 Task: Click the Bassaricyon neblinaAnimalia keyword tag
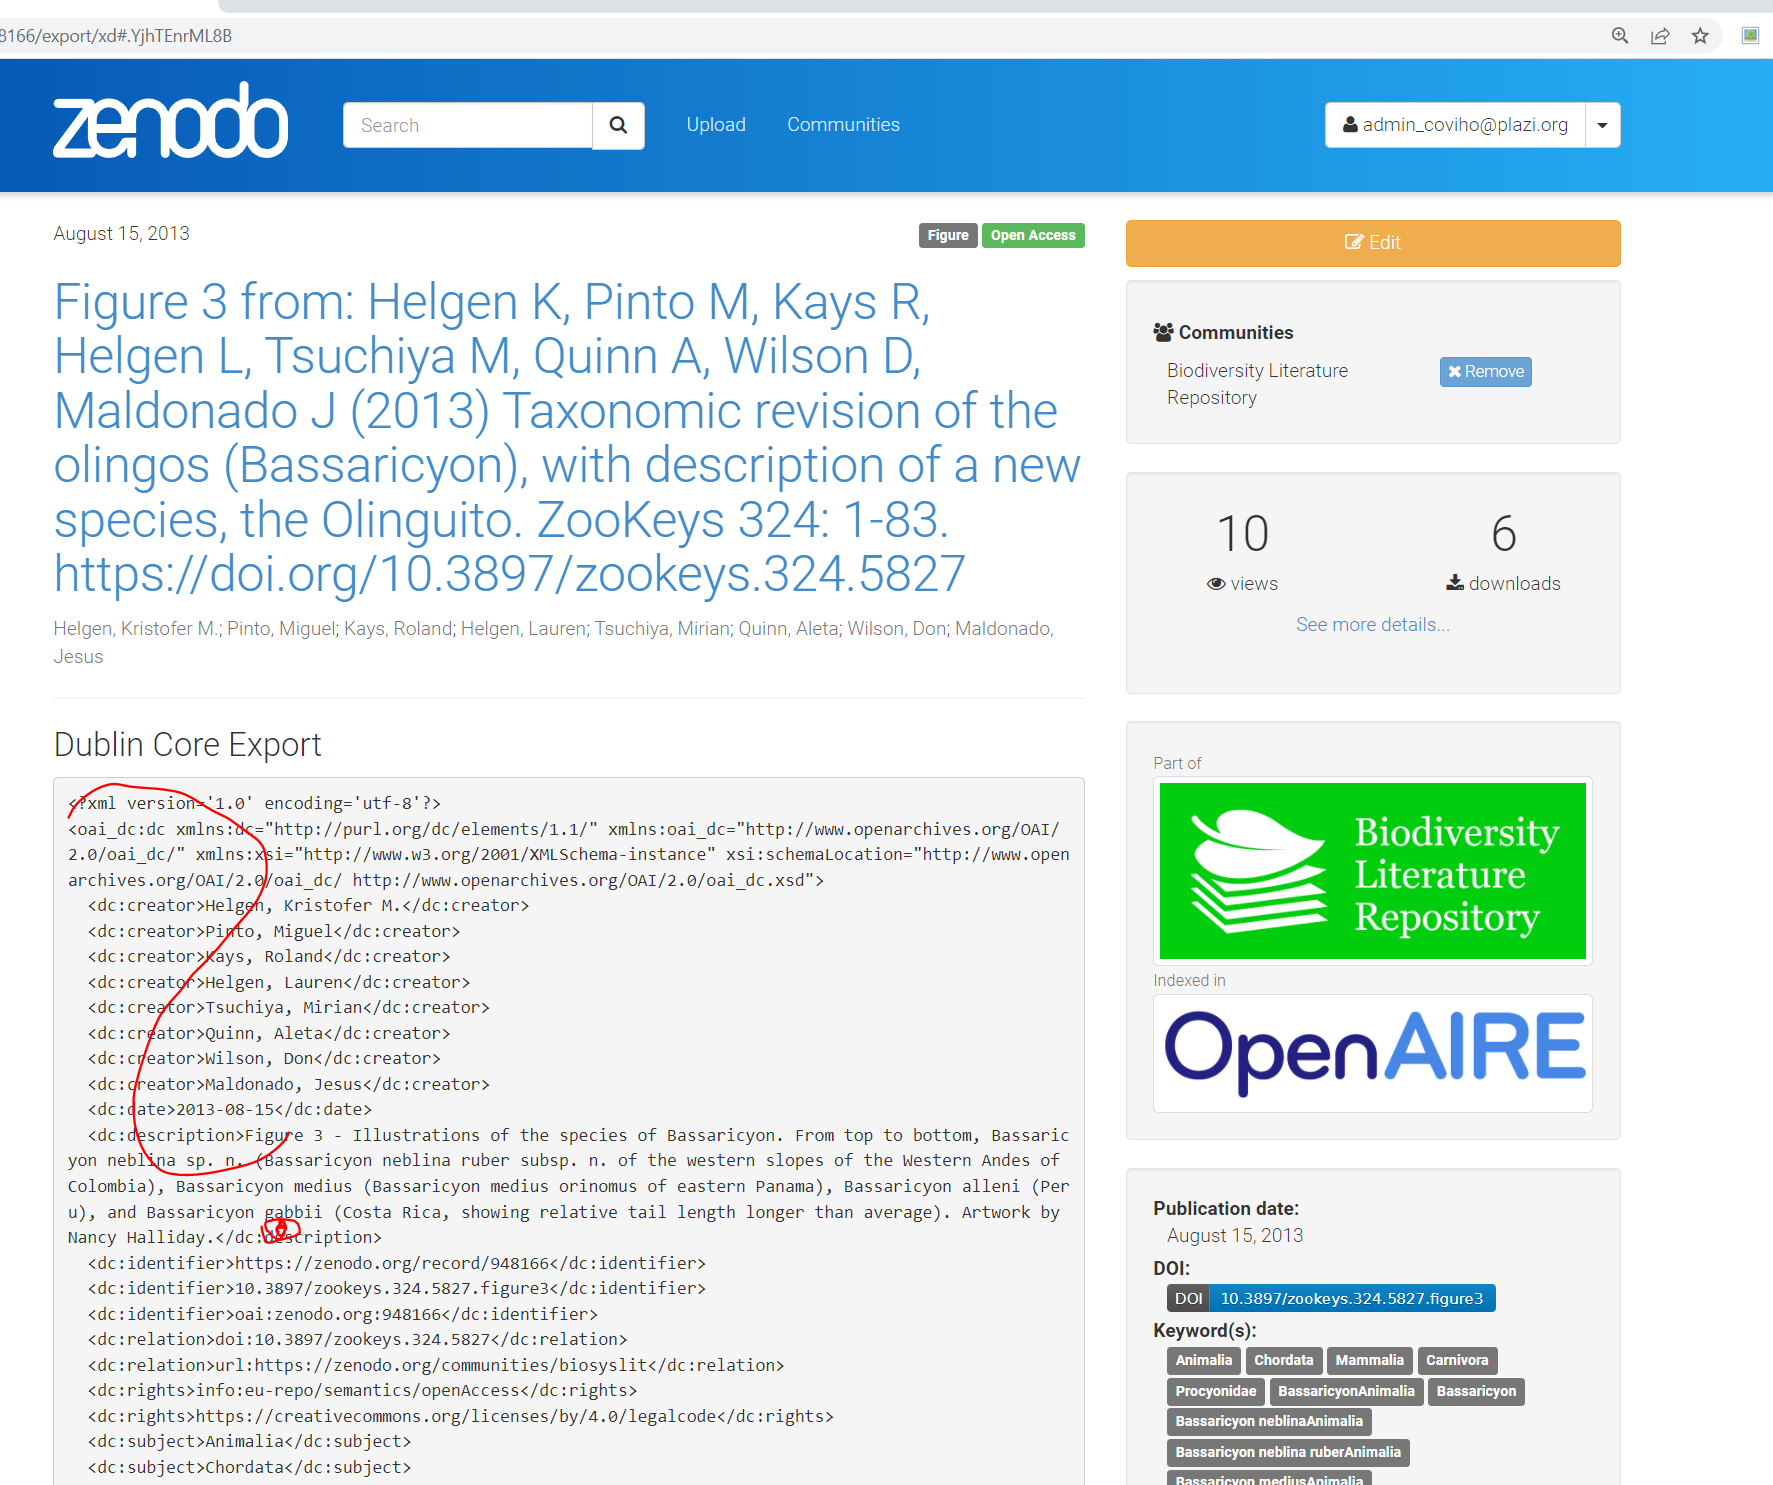point(1269,1422)
